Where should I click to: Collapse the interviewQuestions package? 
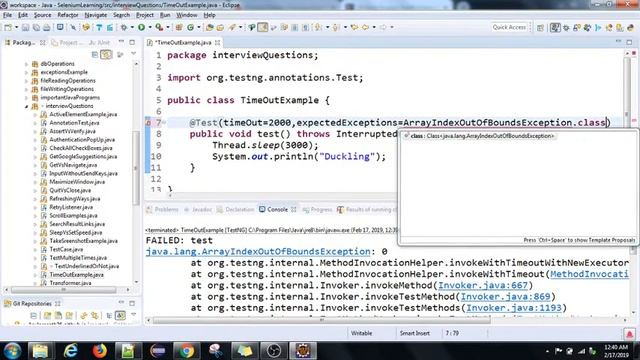(x=27, y=106)
